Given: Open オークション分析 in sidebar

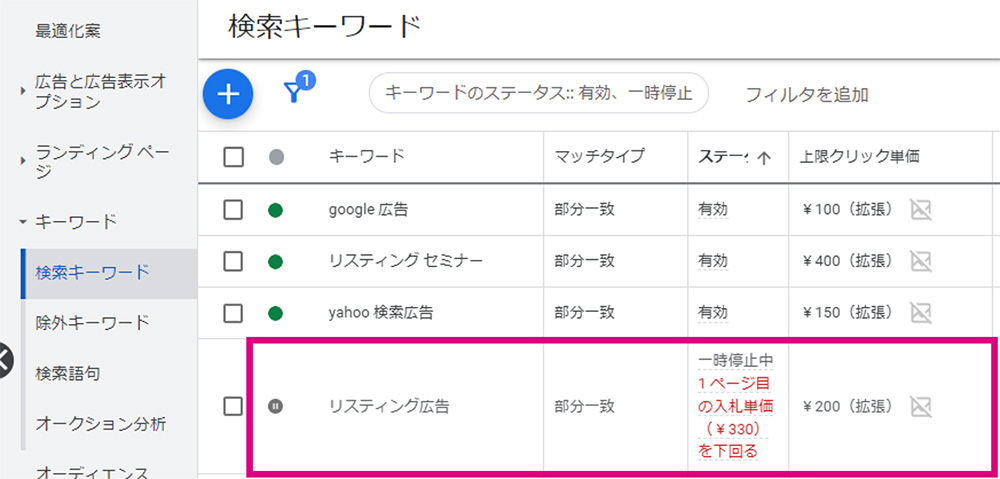Looking at the screenshot, I should [x=101, y=424].
